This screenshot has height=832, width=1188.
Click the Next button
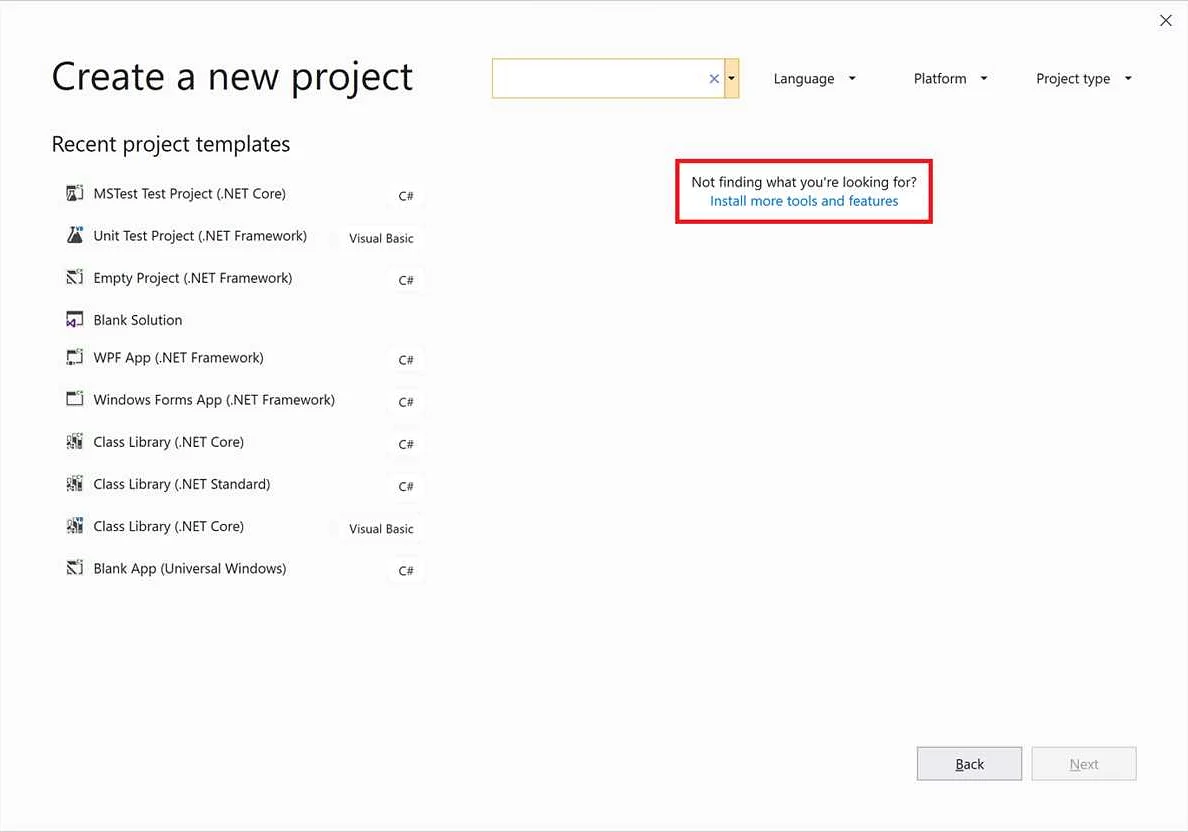click(x=1083, y=763)
